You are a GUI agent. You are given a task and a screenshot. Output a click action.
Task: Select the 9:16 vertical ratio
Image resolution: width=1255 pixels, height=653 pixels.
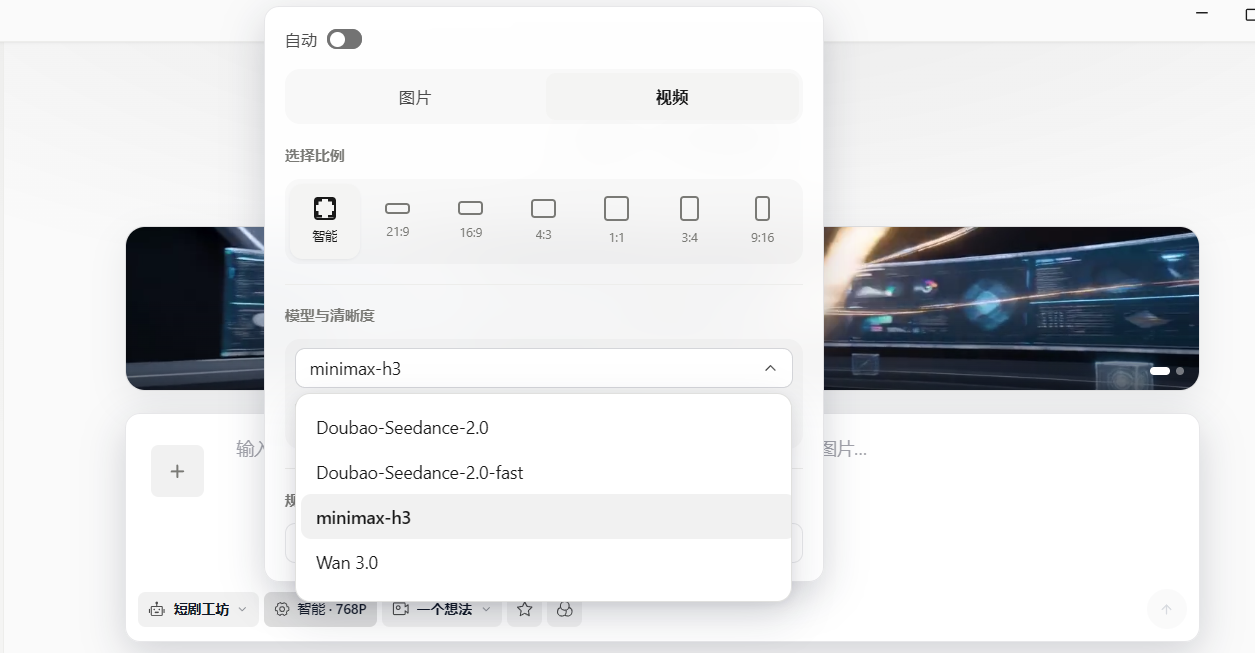(x=762, y=220)
